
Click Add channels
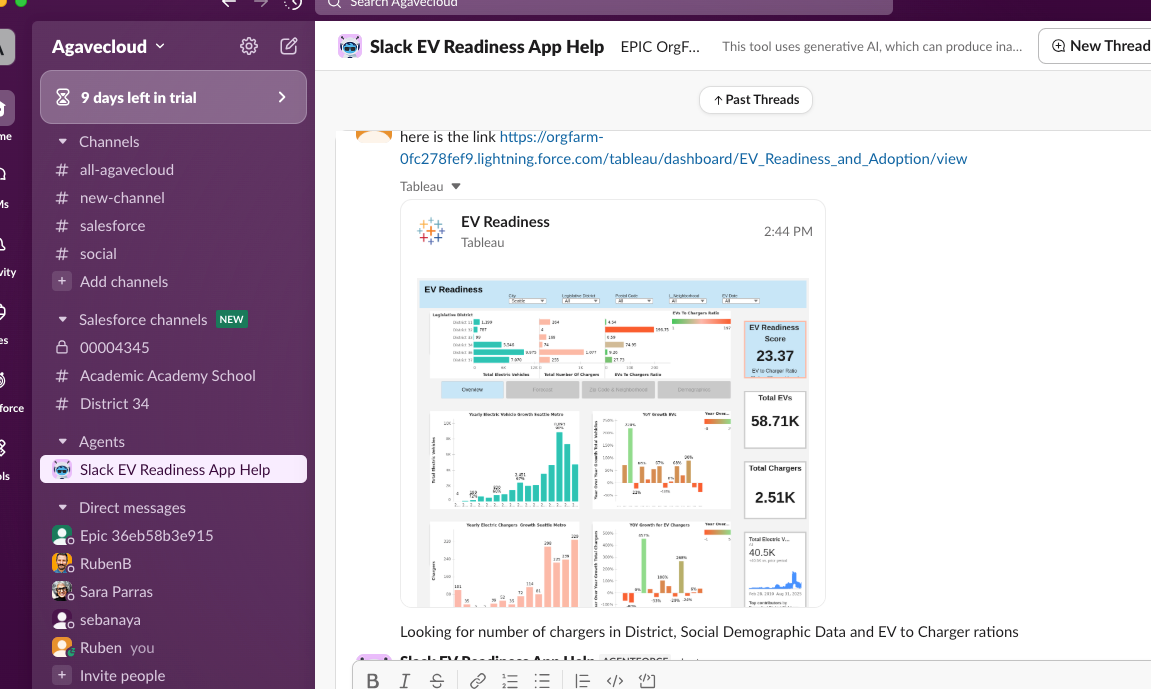[x=123, y=281]
